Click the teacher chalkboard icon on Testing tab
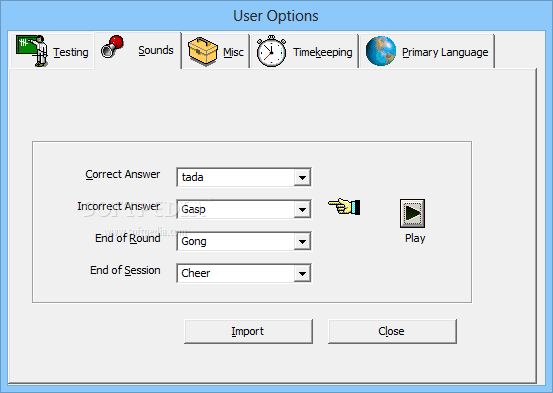The width and height of the screenshot is (553, 393). 32,50
